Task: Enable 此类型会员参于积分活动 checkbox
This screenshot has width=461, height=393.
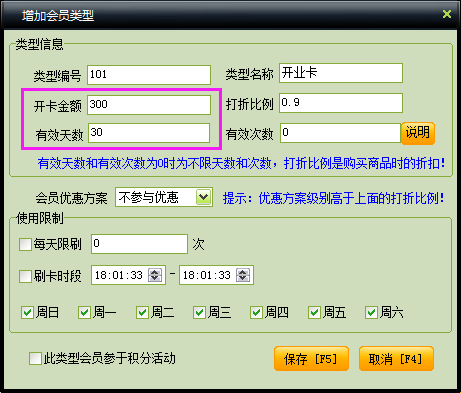Action: [35, 359]
